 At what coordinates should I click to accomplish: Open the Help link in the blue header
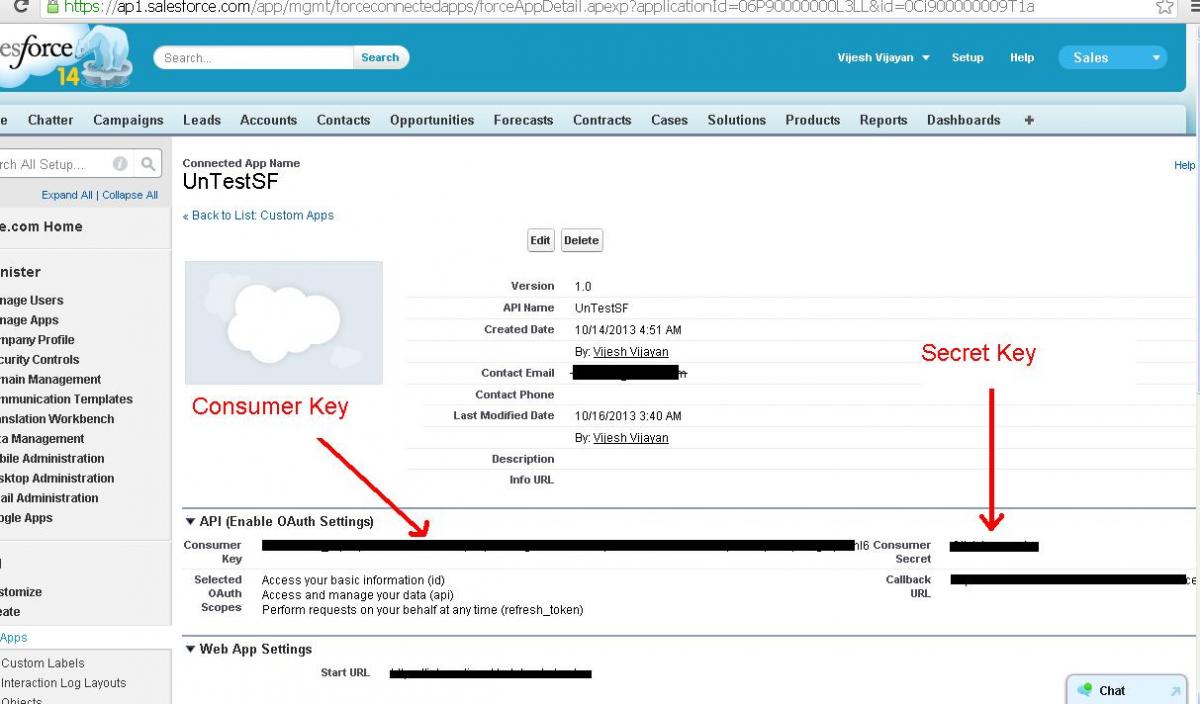[x=1022, y=58]
